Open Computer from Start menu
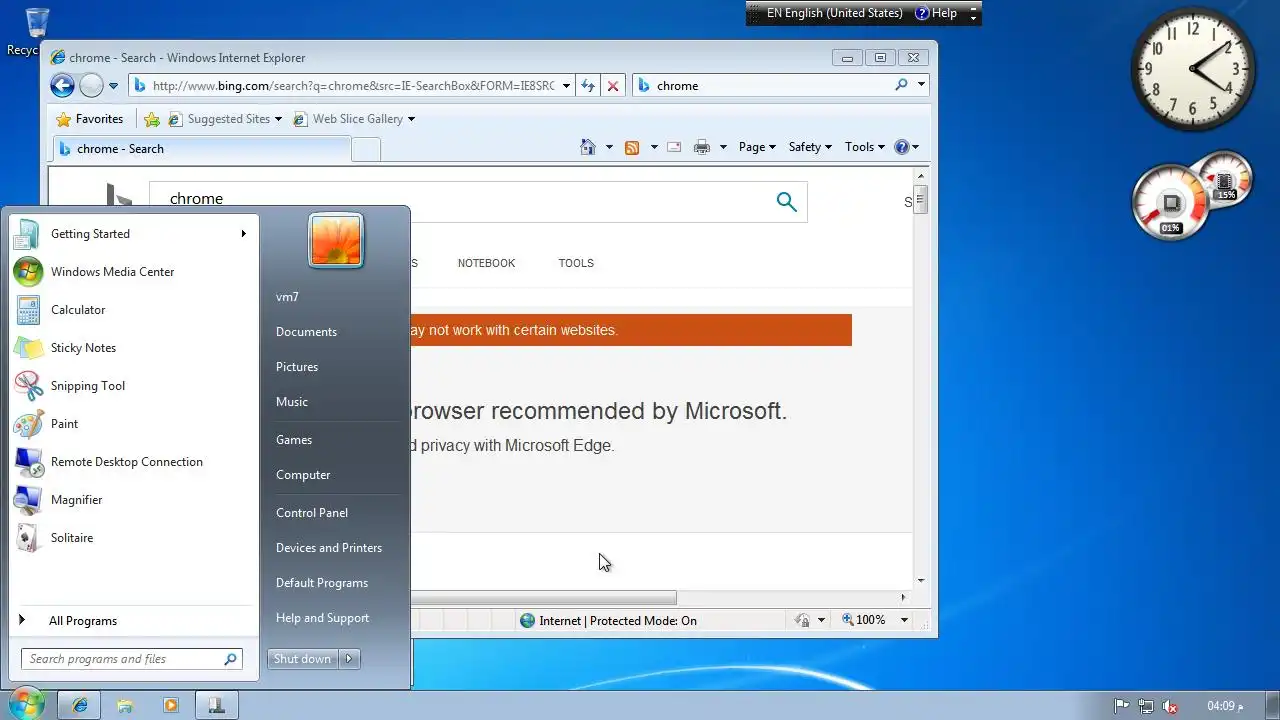Image resolution: width=1280 pixels, height=720 pixels. tap(303, 475)
